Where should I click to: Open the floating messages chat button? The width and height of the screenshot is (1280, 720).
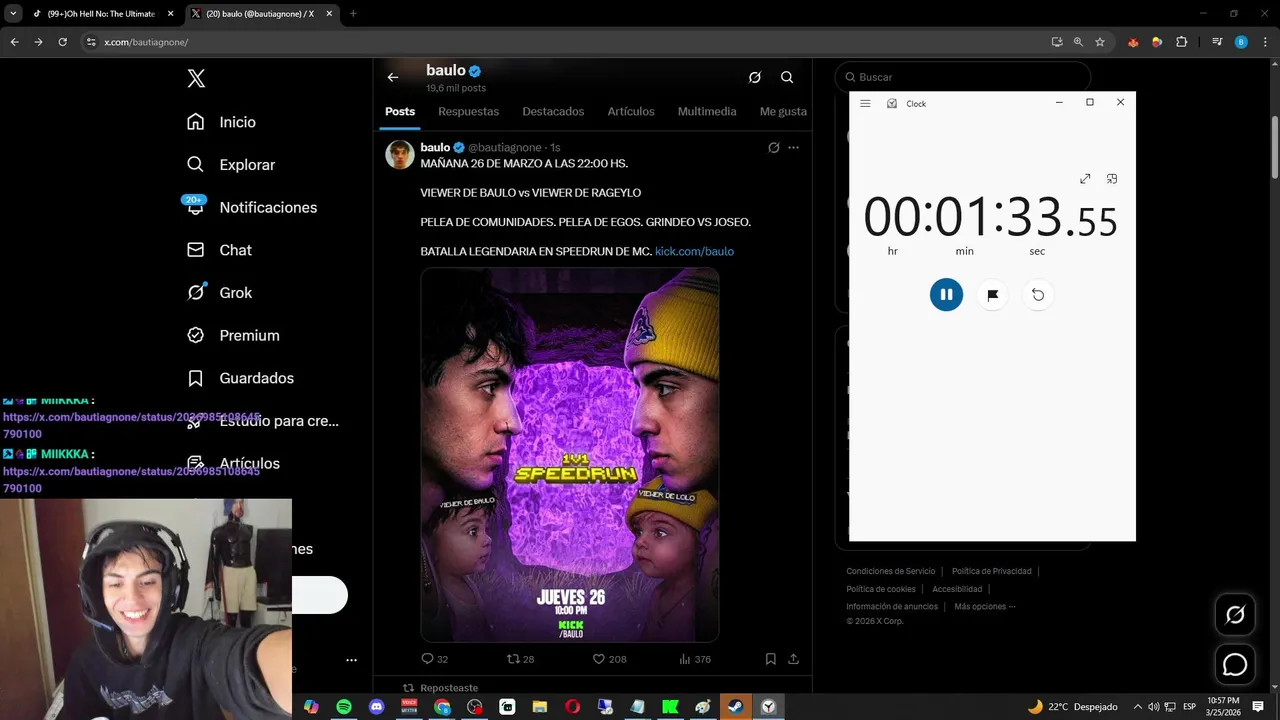point(1235,665)
